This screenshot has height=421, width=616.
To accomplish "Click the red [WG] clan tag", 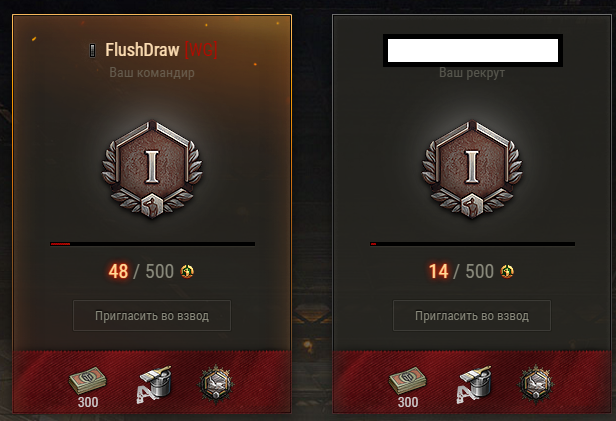I will [201, 50].
